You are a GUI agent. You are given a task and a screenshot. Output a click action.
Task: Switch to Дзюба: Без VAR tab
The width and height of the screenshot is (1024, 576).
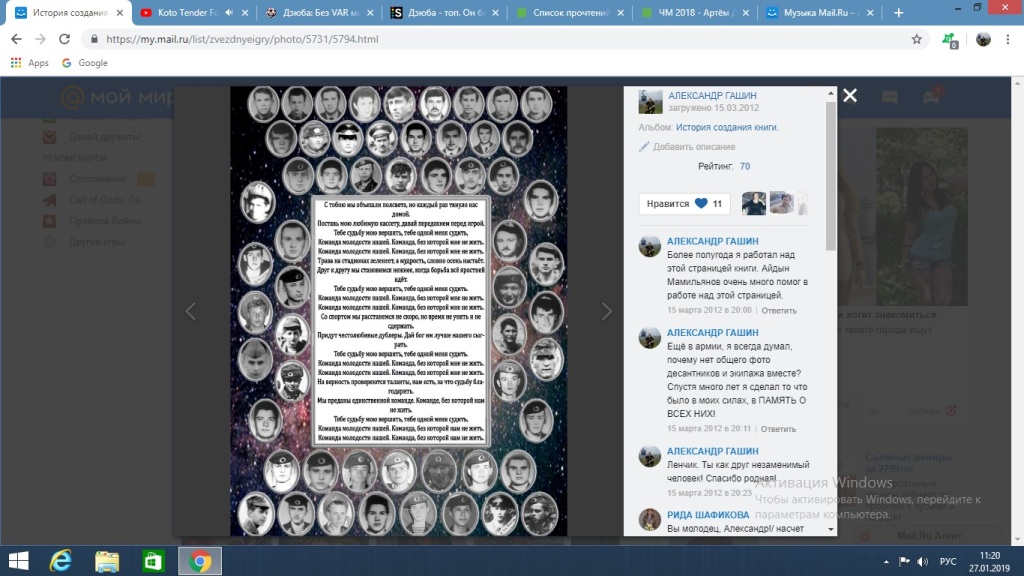tap(321, 12)
